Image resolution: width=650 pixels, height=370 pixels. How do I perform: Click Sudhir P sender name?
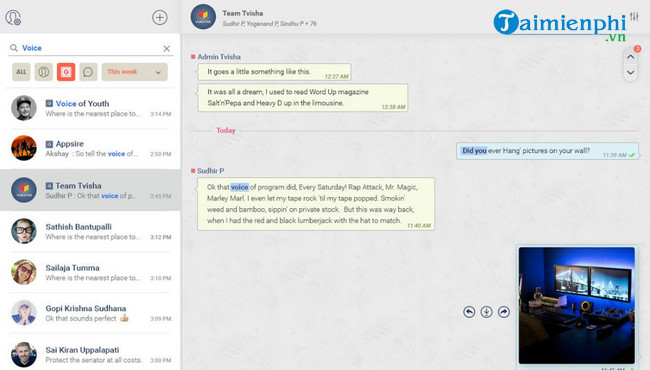[x=210, y=171]
